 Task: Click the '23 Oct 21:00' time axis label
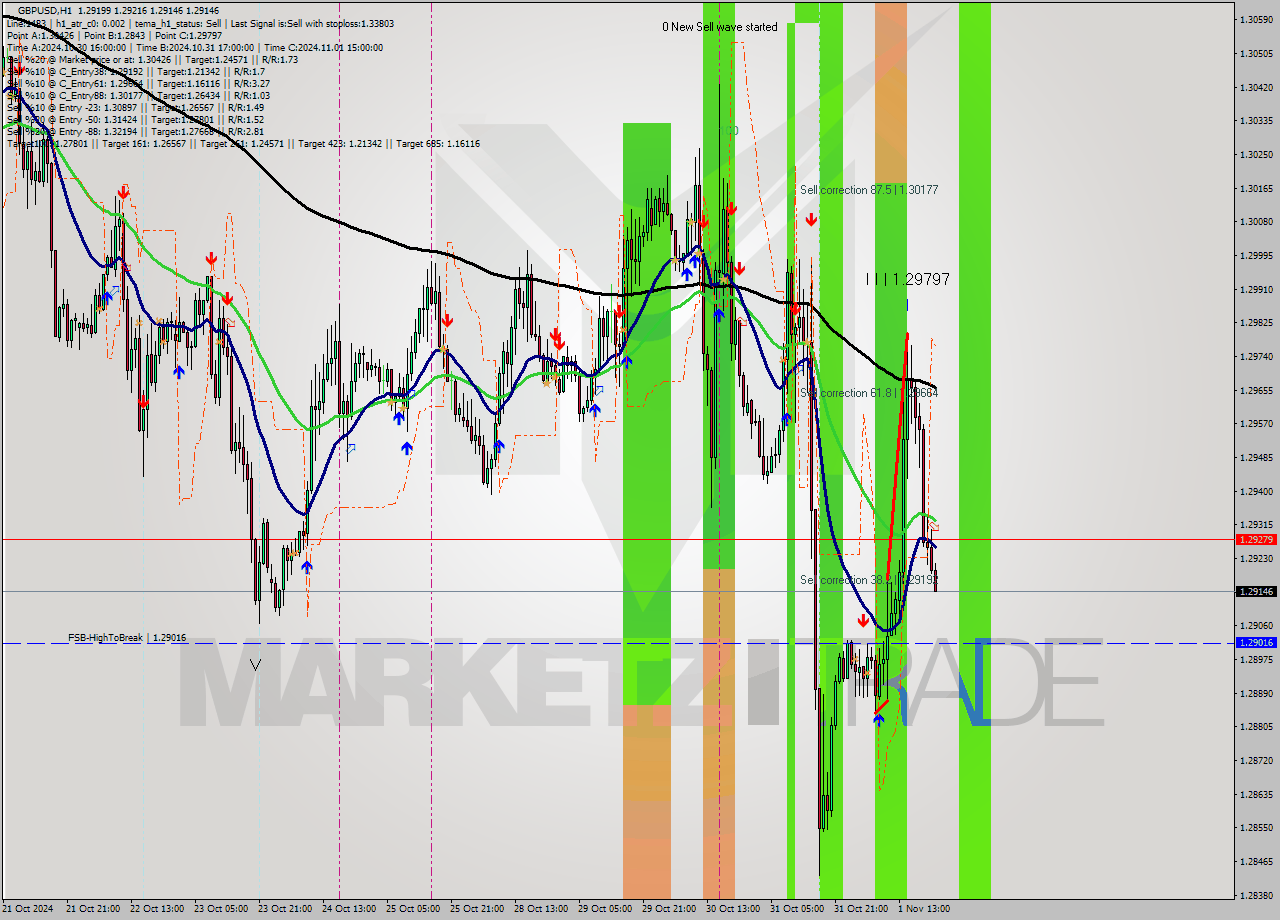click(285, 909)
